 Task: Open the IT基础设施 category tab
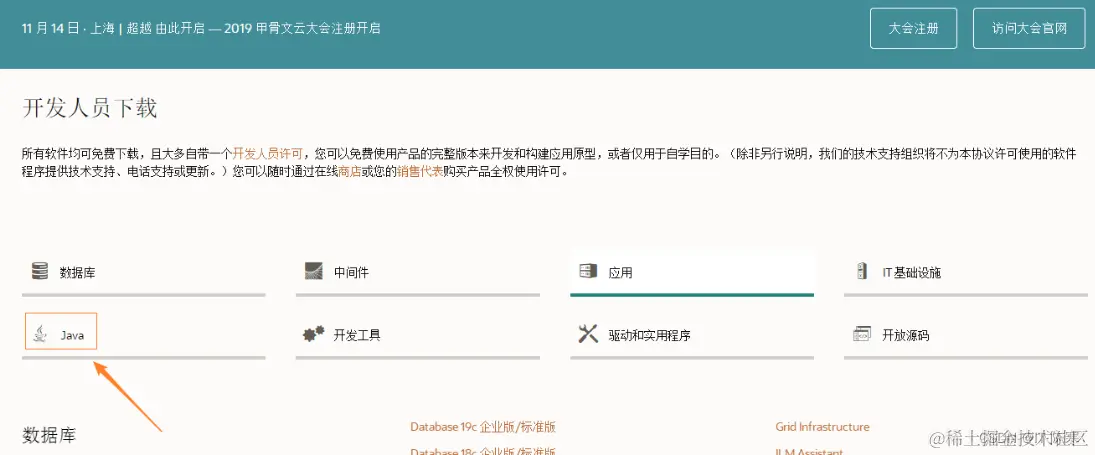click(965, 273)
